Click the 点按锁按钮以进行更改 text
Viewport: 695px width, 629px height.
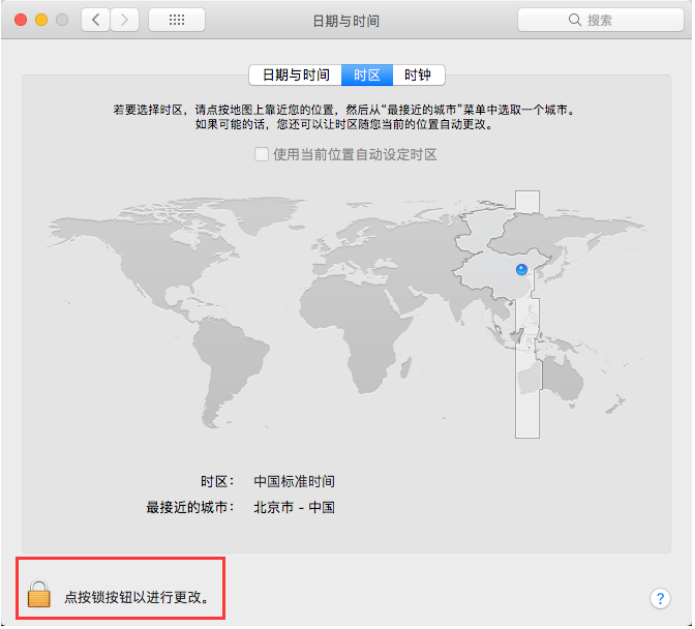coord(137,598)
